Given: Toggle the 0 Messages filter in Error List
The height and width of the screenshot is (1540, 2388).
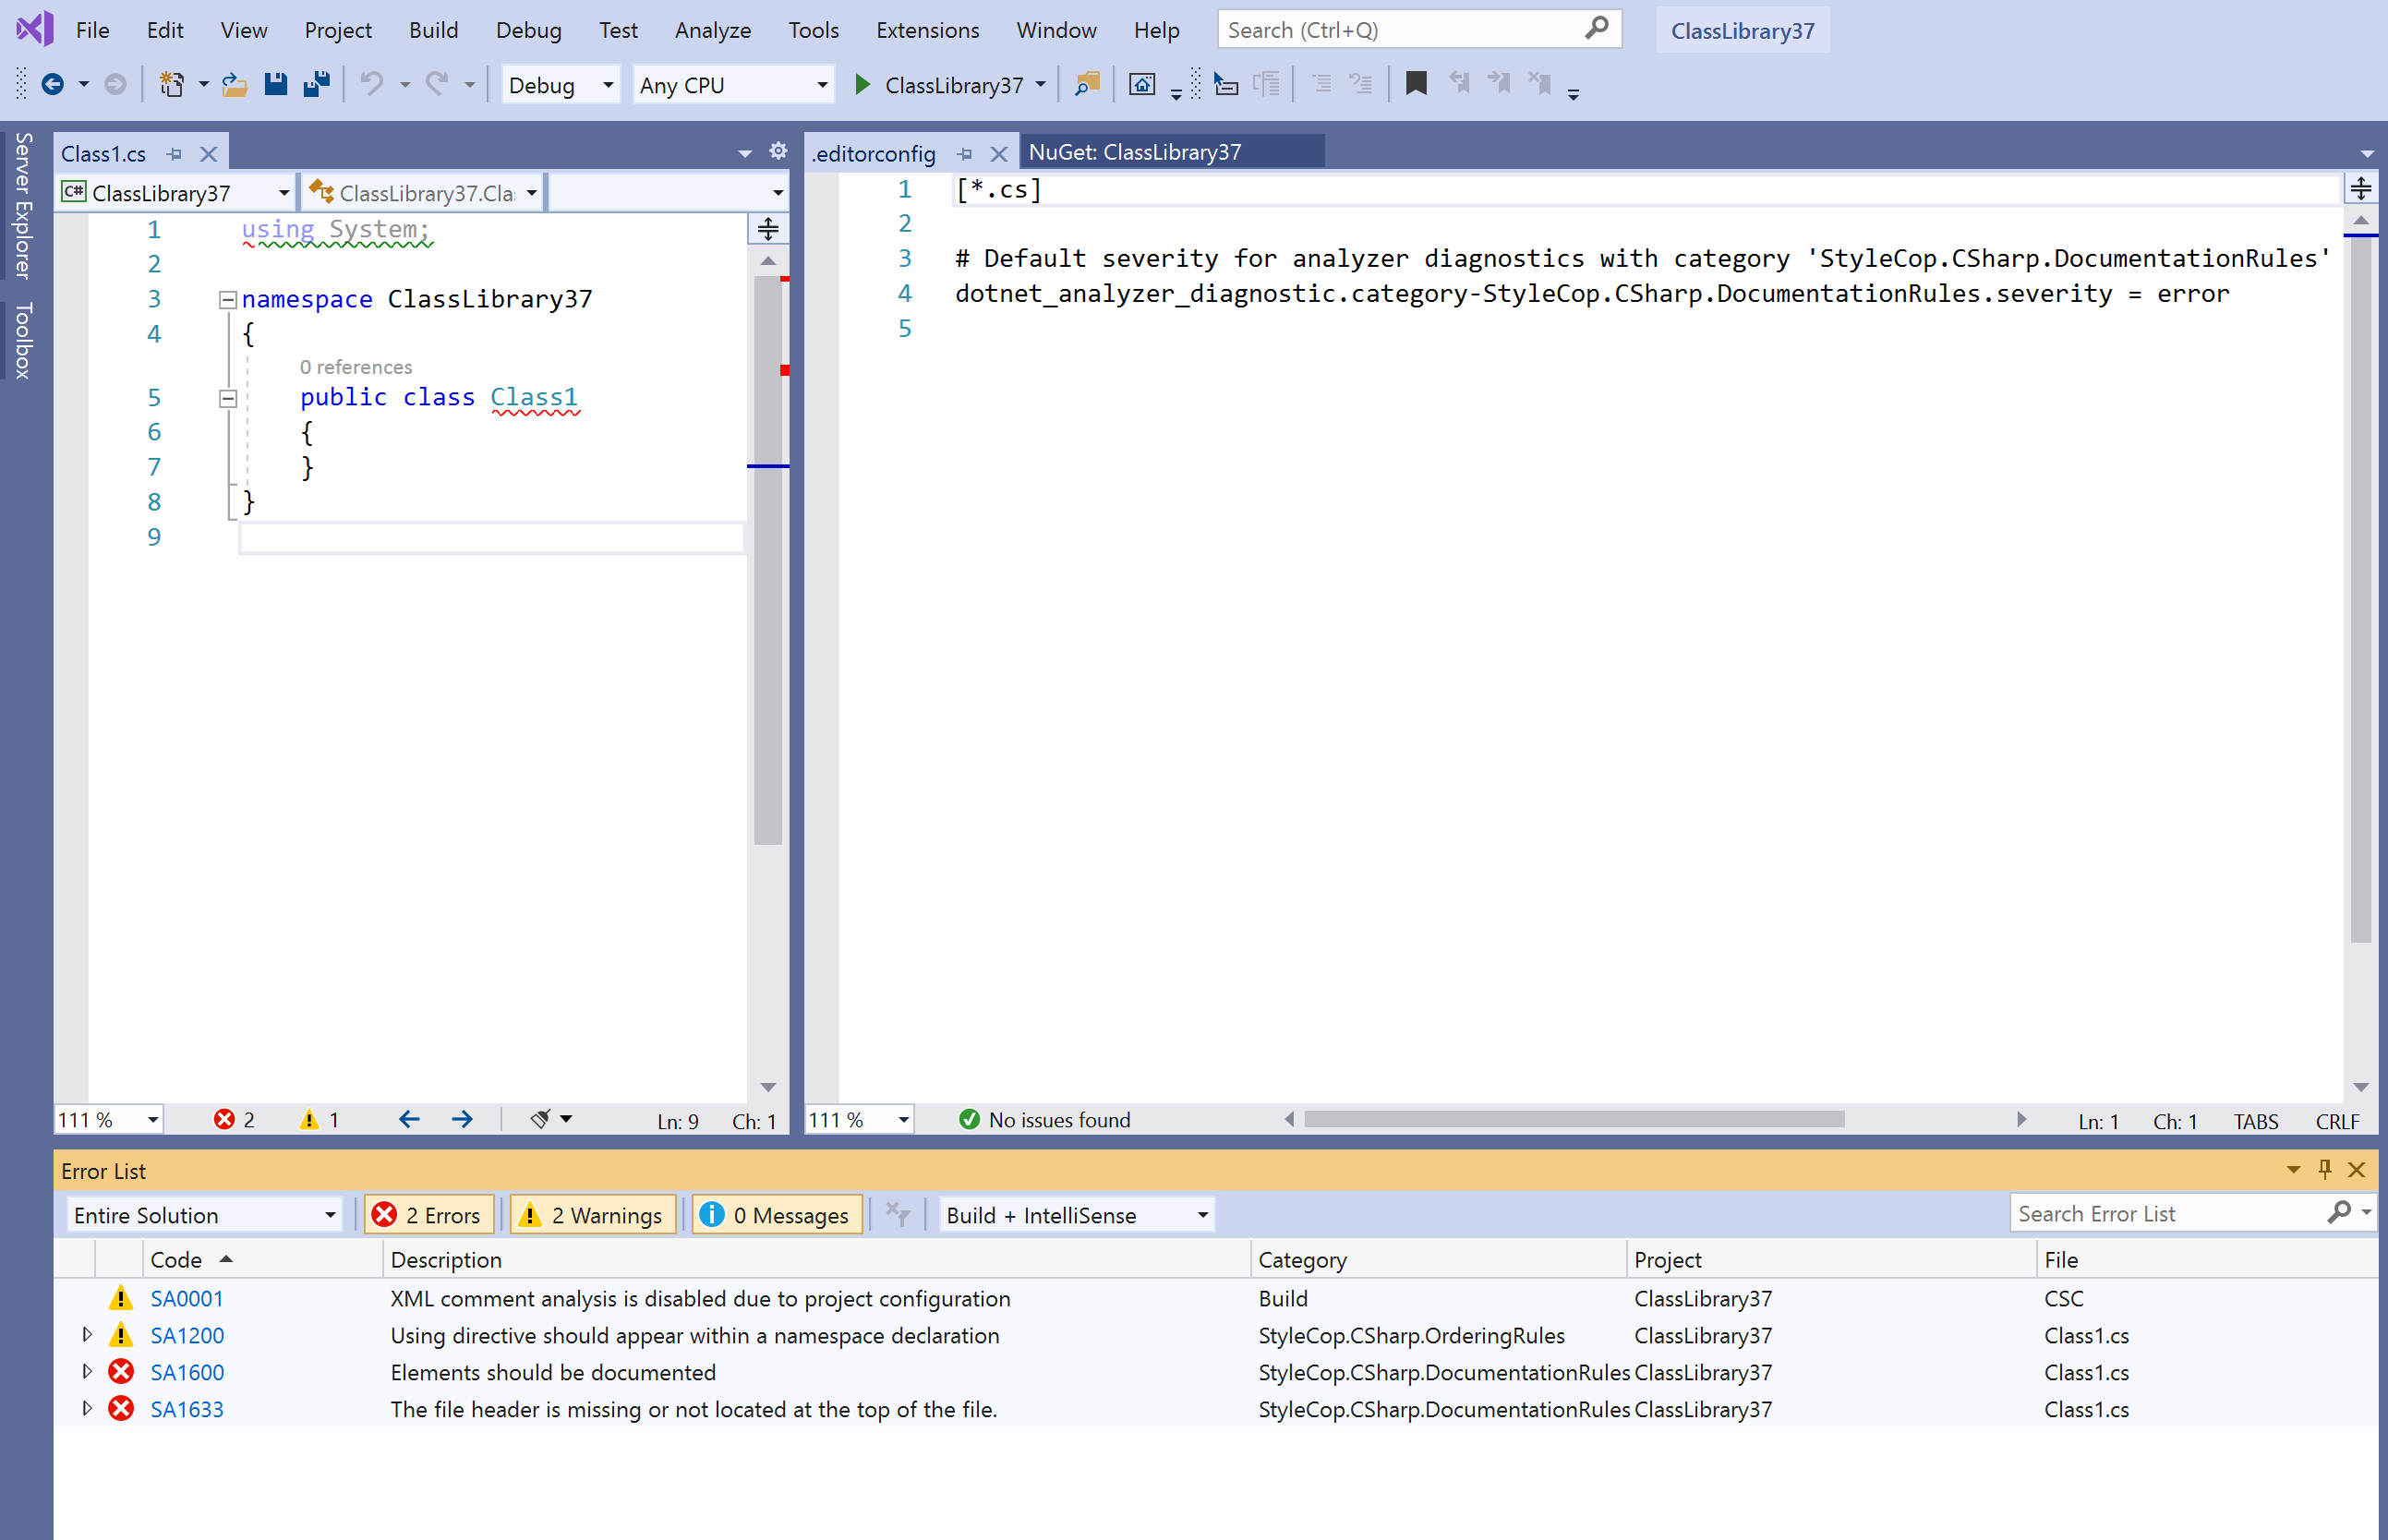Looking at the screenshot, I should (x=776, y=1214).
